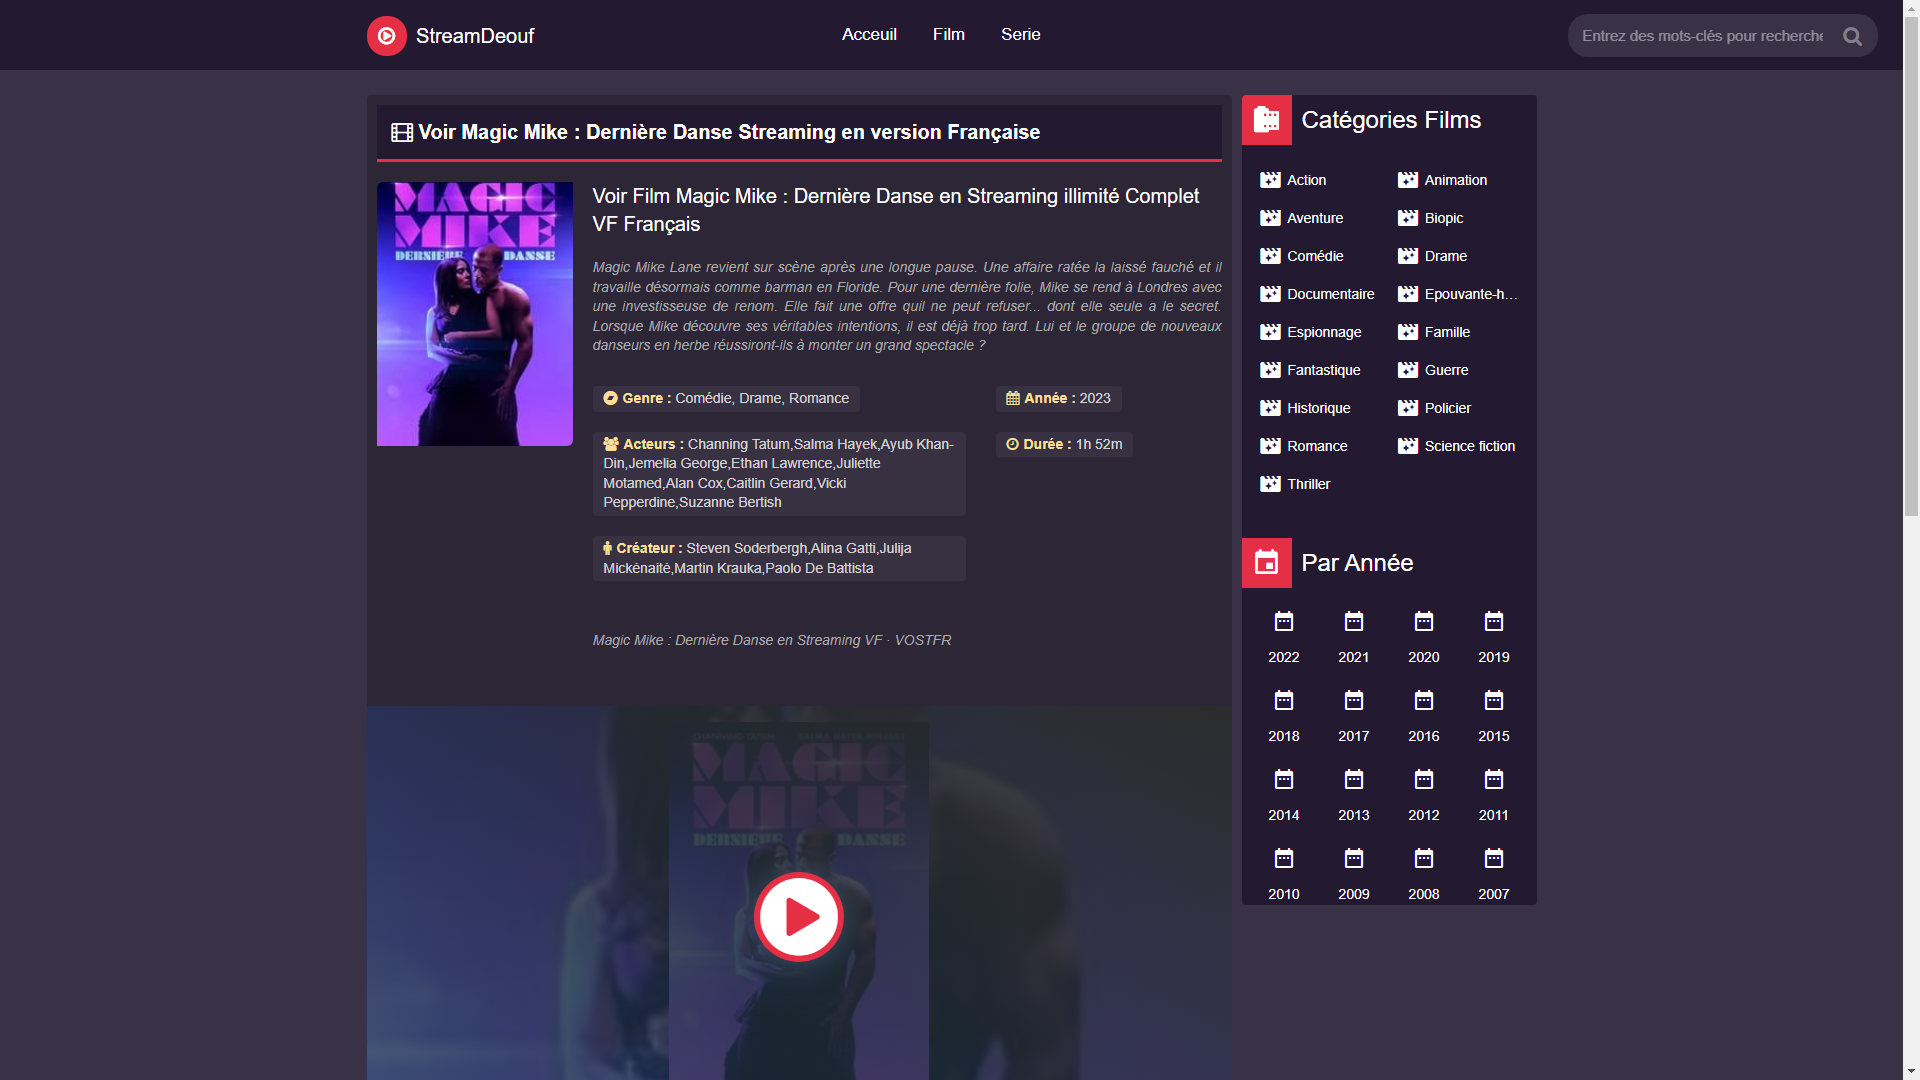Click the Policier category clapper icon
The image size is (1920, 1080).
[1408, 408]
